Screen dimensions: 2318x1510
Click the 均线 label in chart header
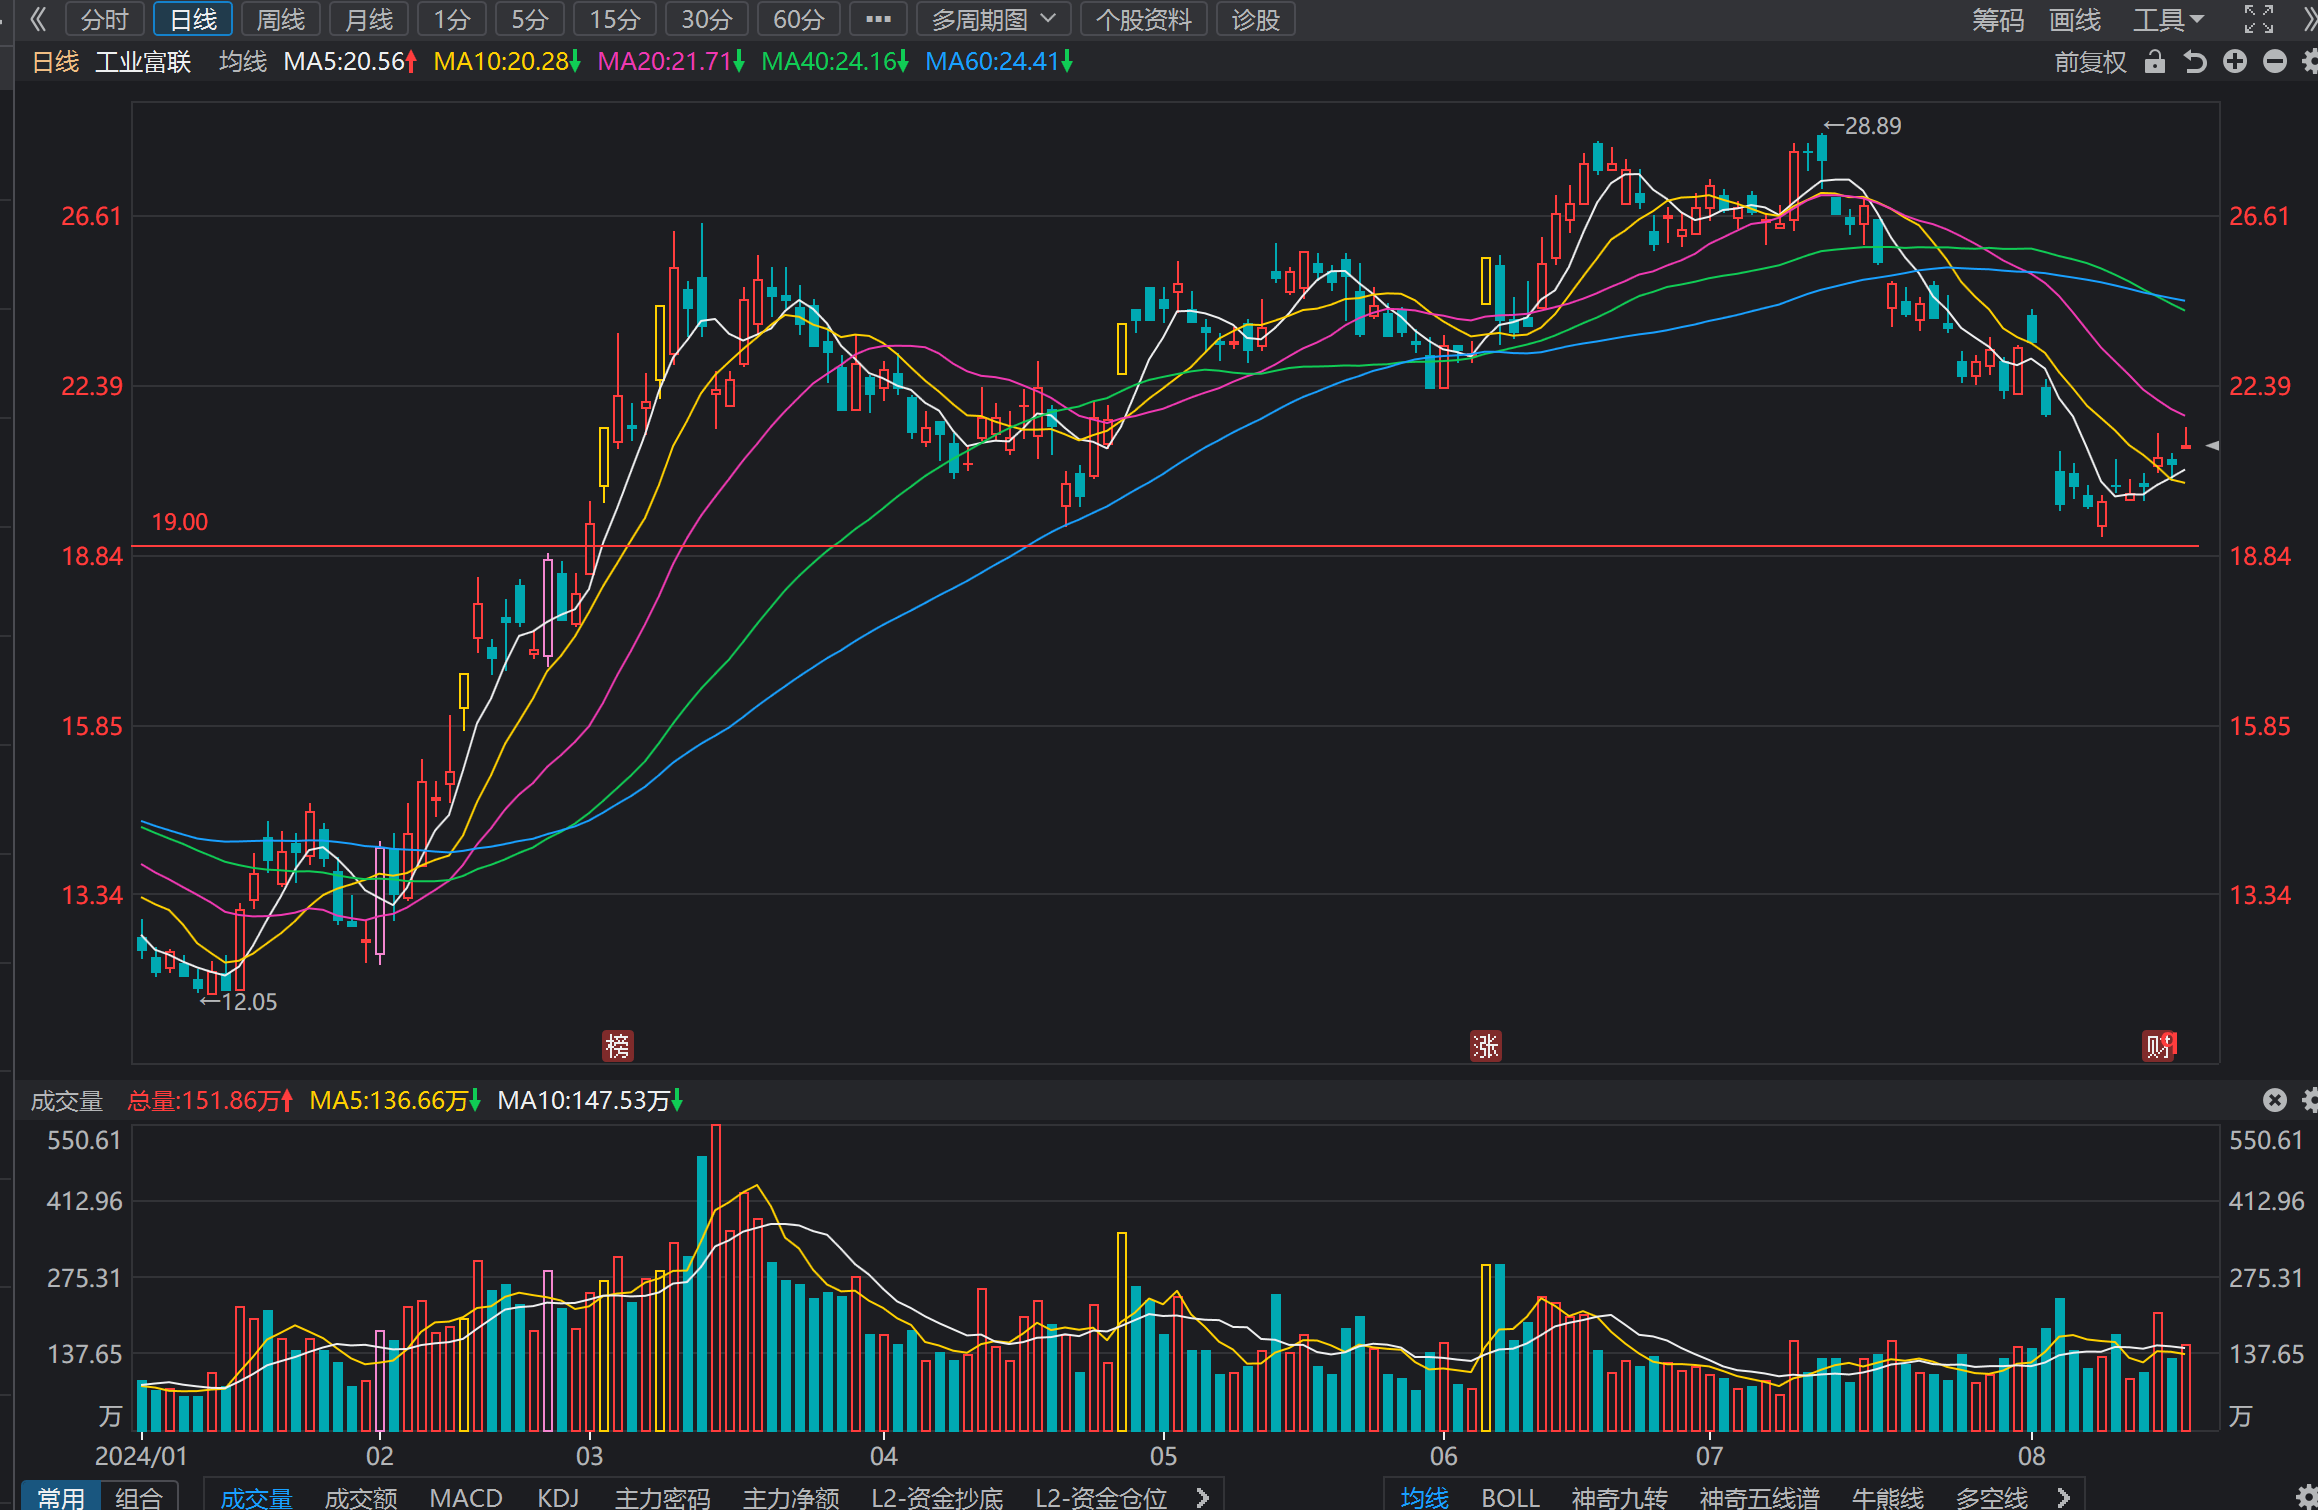pyautogui.click(x=243, y=62)
